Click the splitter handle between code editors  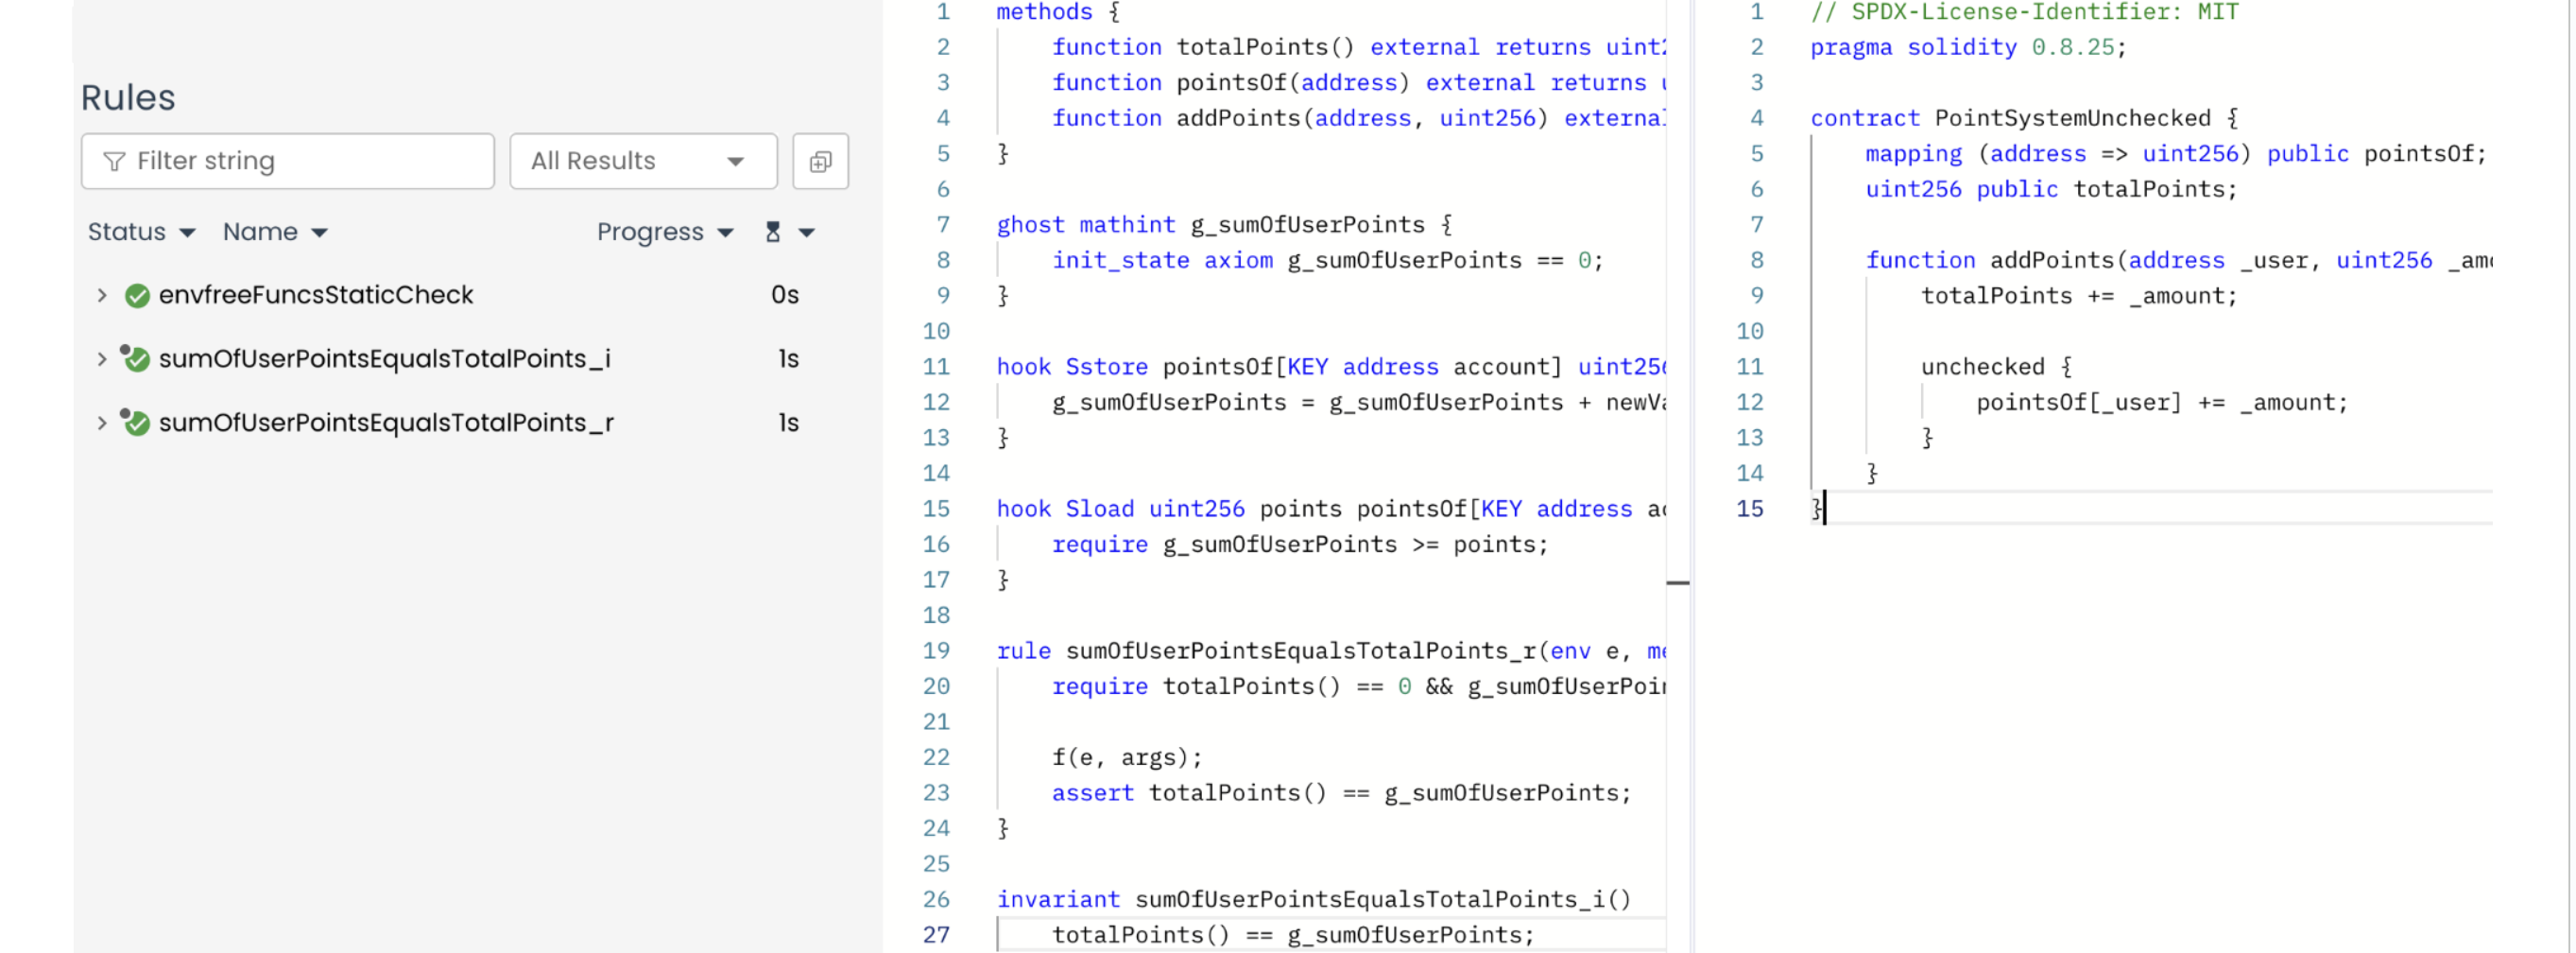coord(1678,582)
